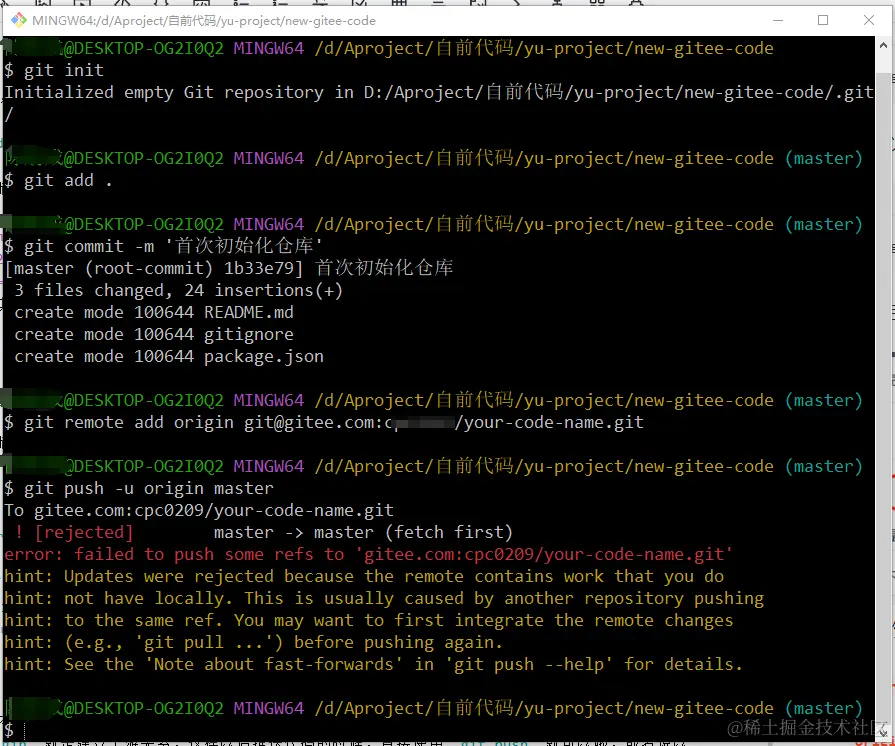Click '(master)' branch label on last prompt
The image size is (895, 746).
pos(823,708)
